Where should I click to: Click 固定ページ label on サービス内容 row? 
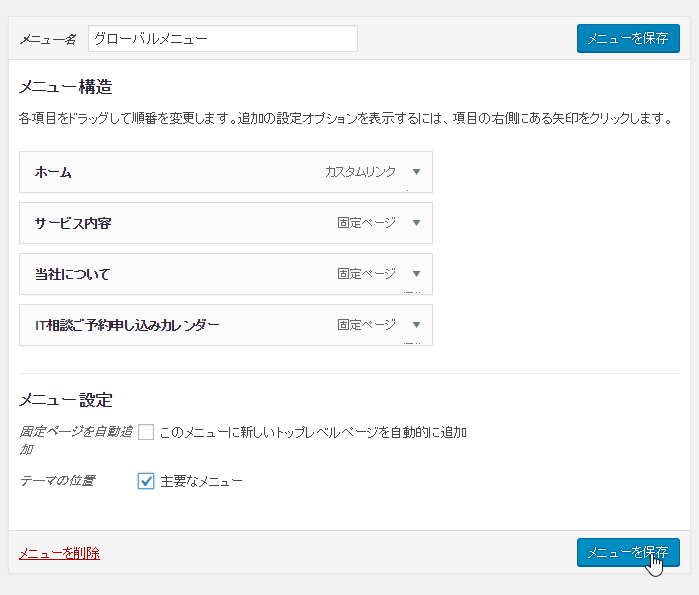(x=366, y=222)
